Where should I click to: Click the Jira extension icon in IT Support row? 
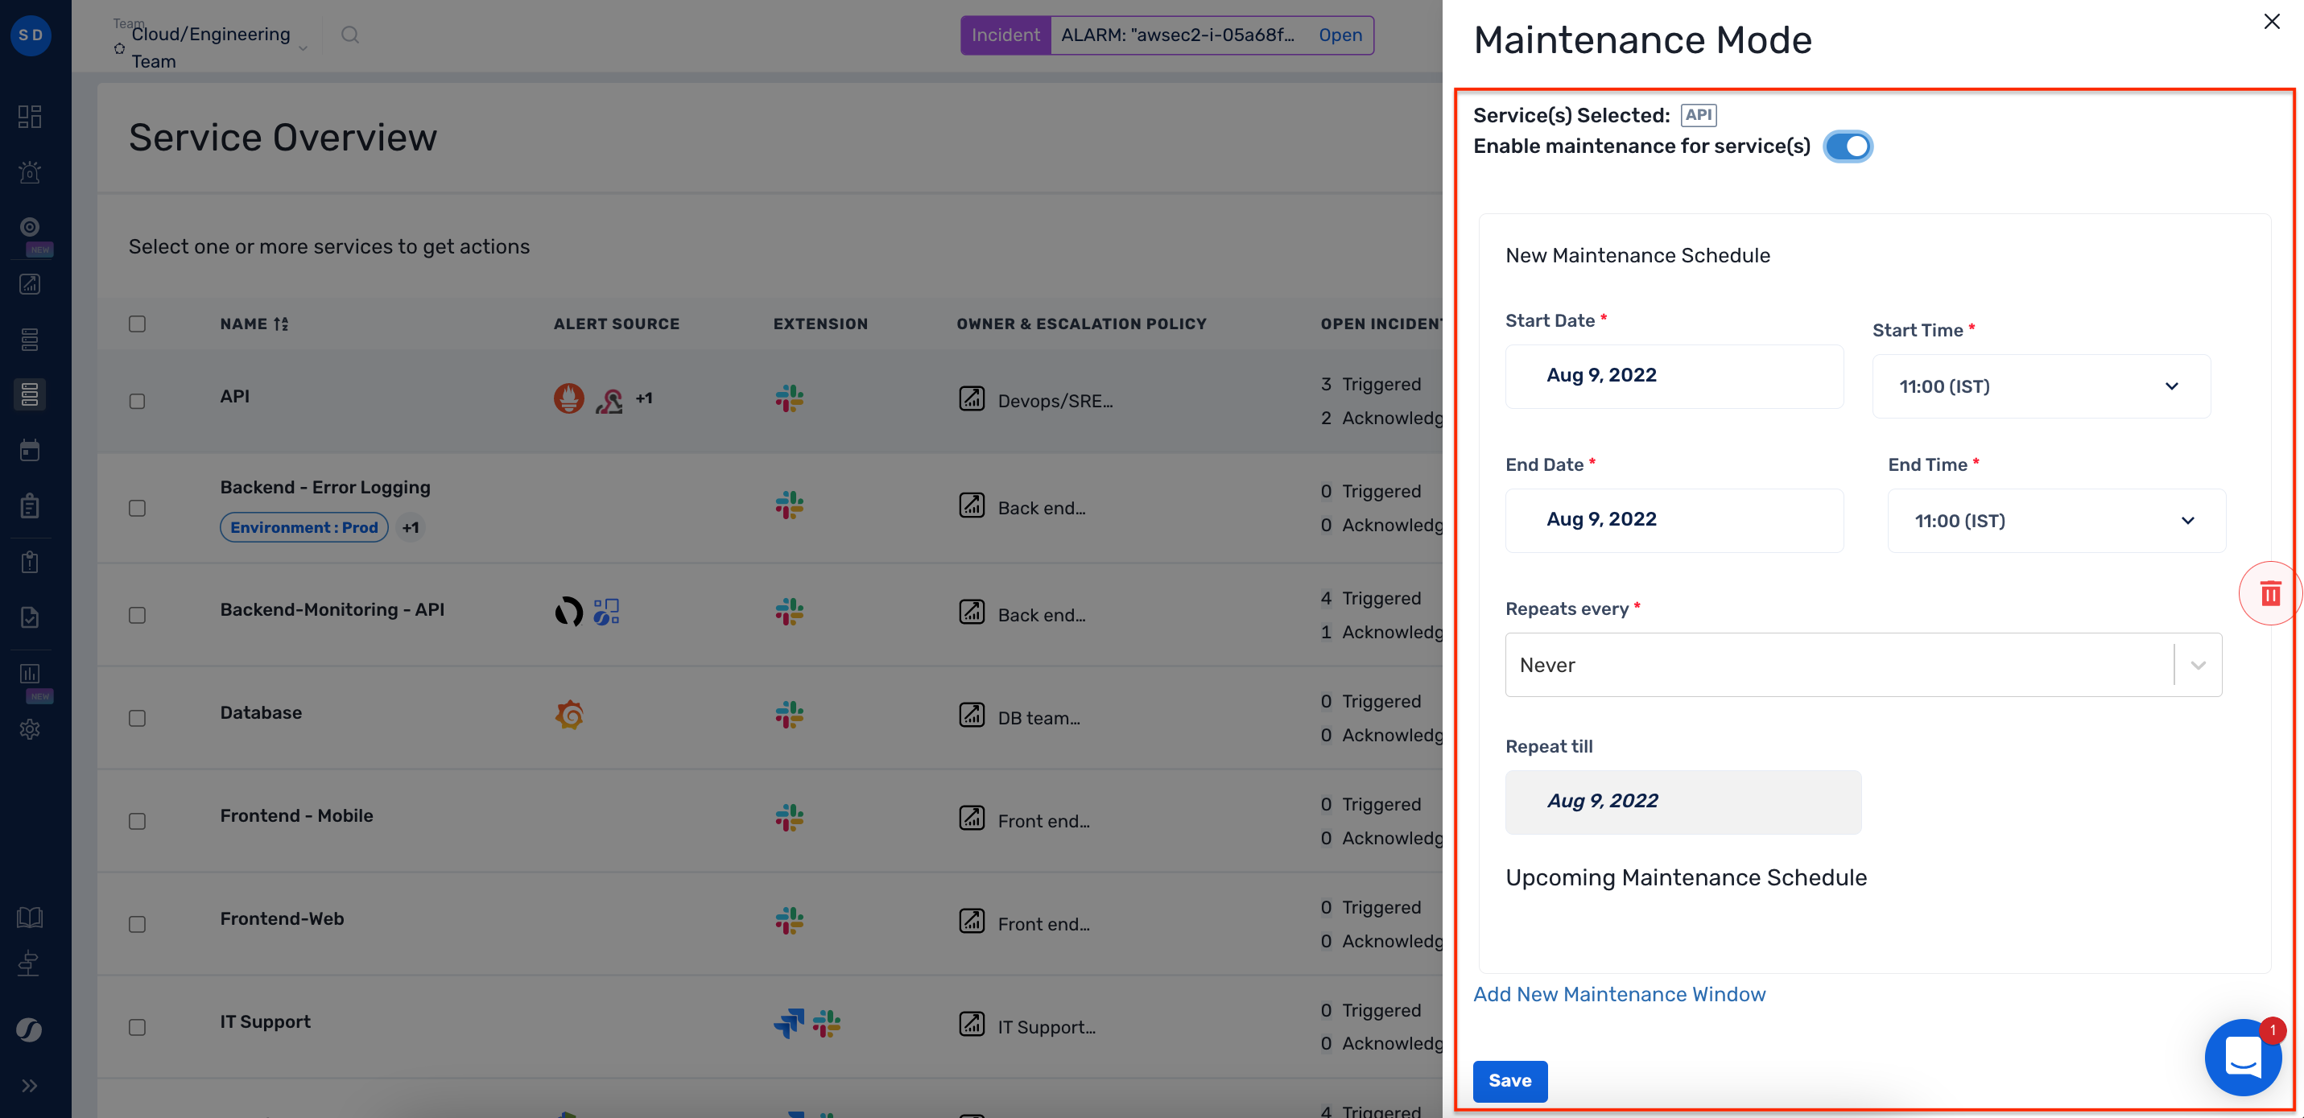[x=789, y=1023]
